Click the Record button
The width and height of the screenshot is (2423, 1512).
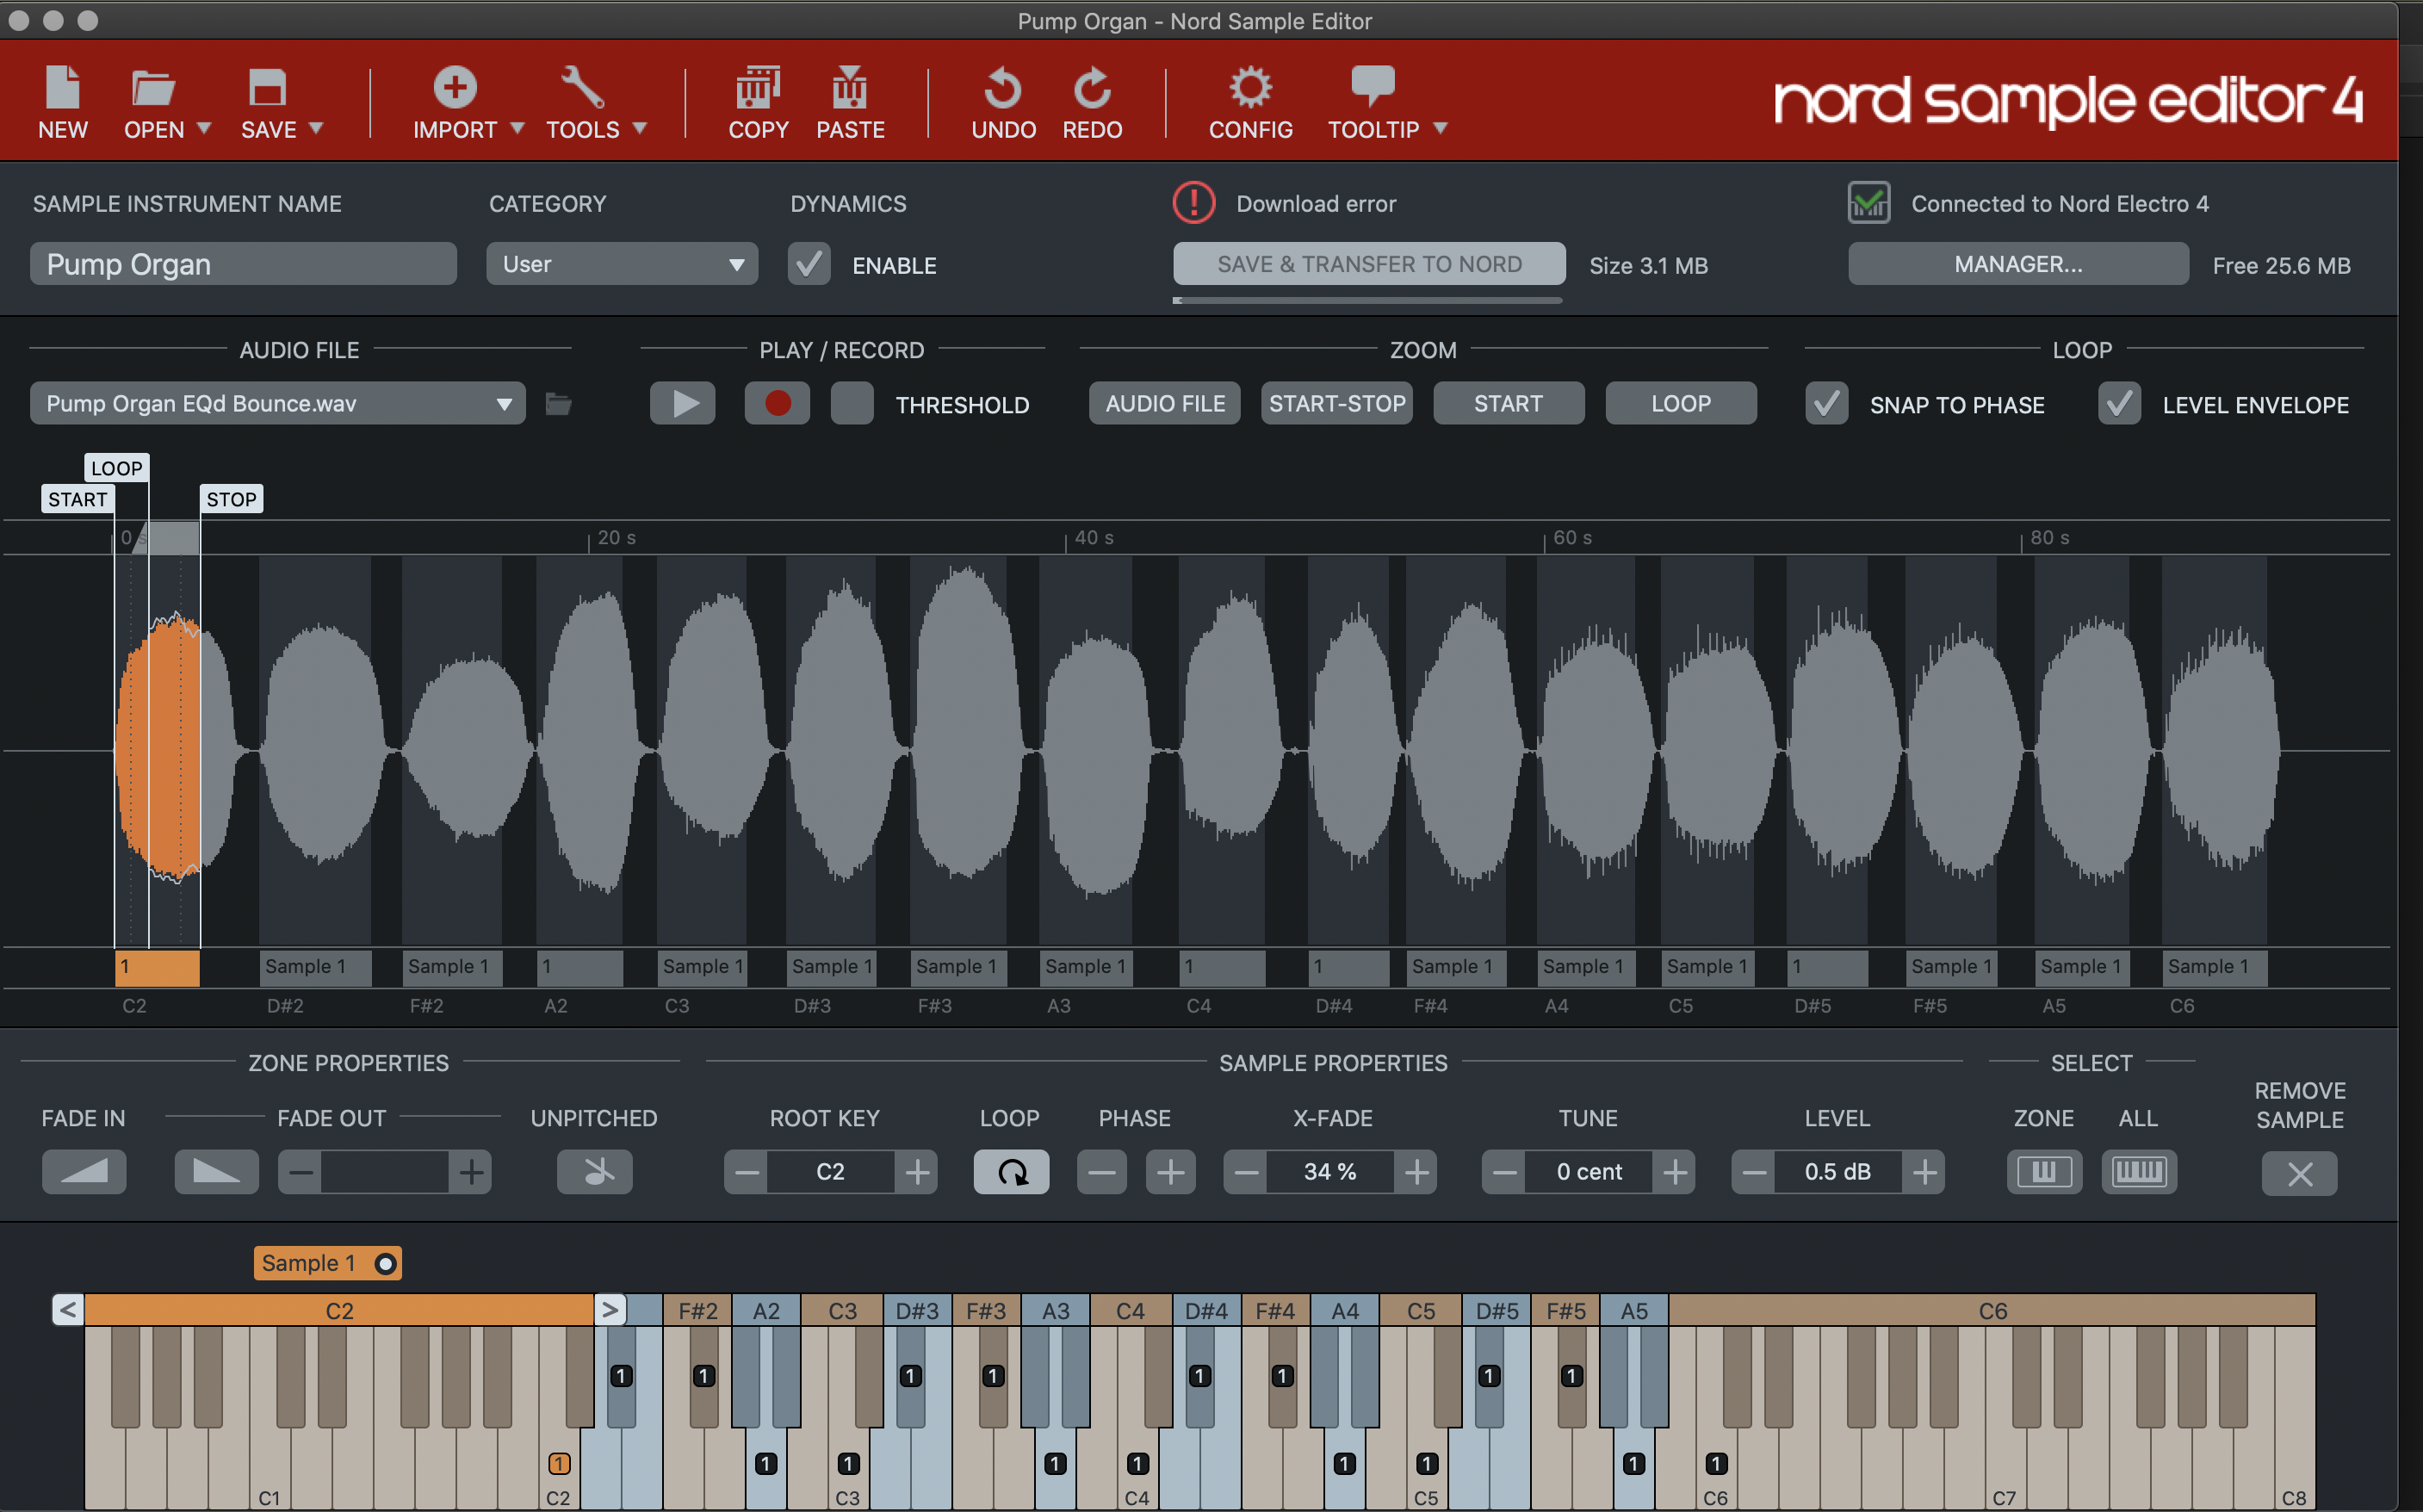777,403
